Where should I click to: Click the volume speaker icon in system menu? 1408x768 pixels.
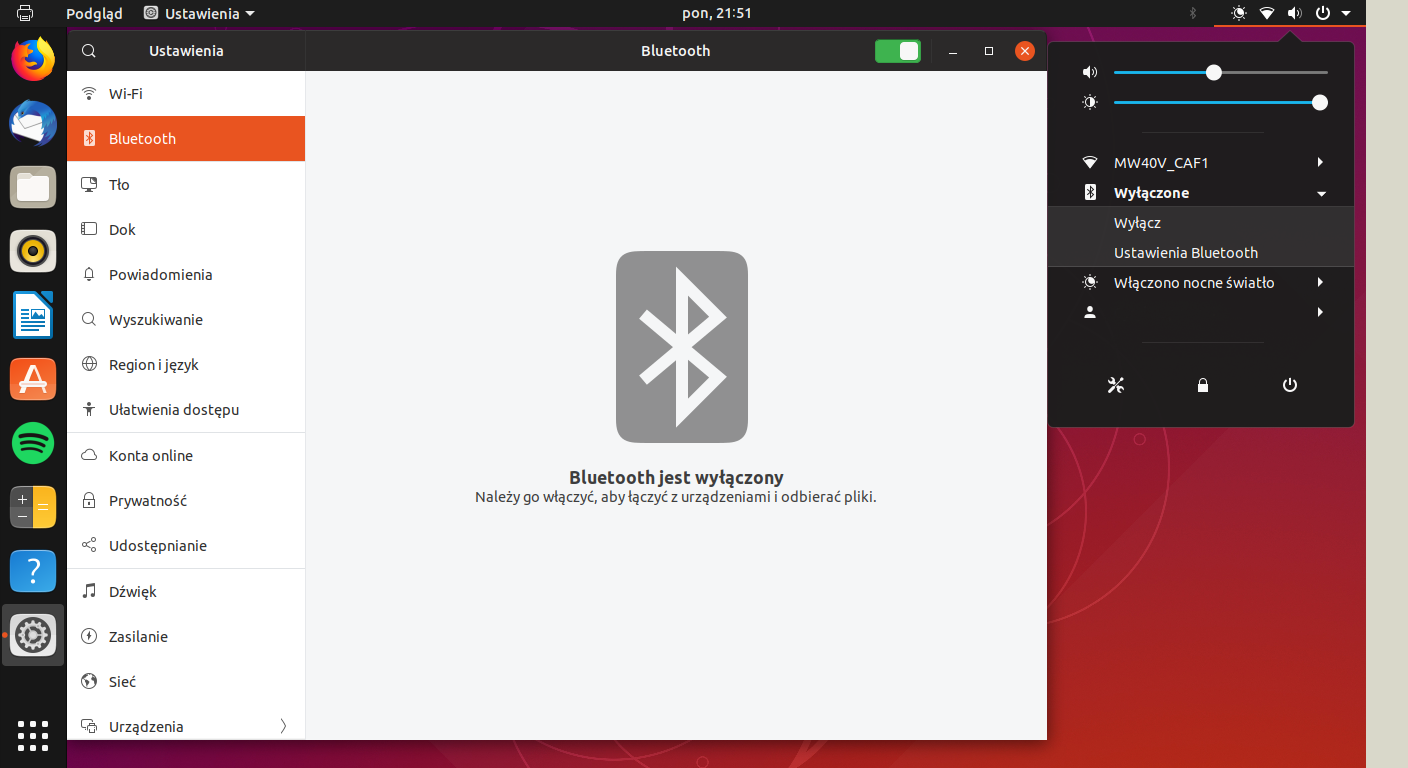pos(1090,72)
